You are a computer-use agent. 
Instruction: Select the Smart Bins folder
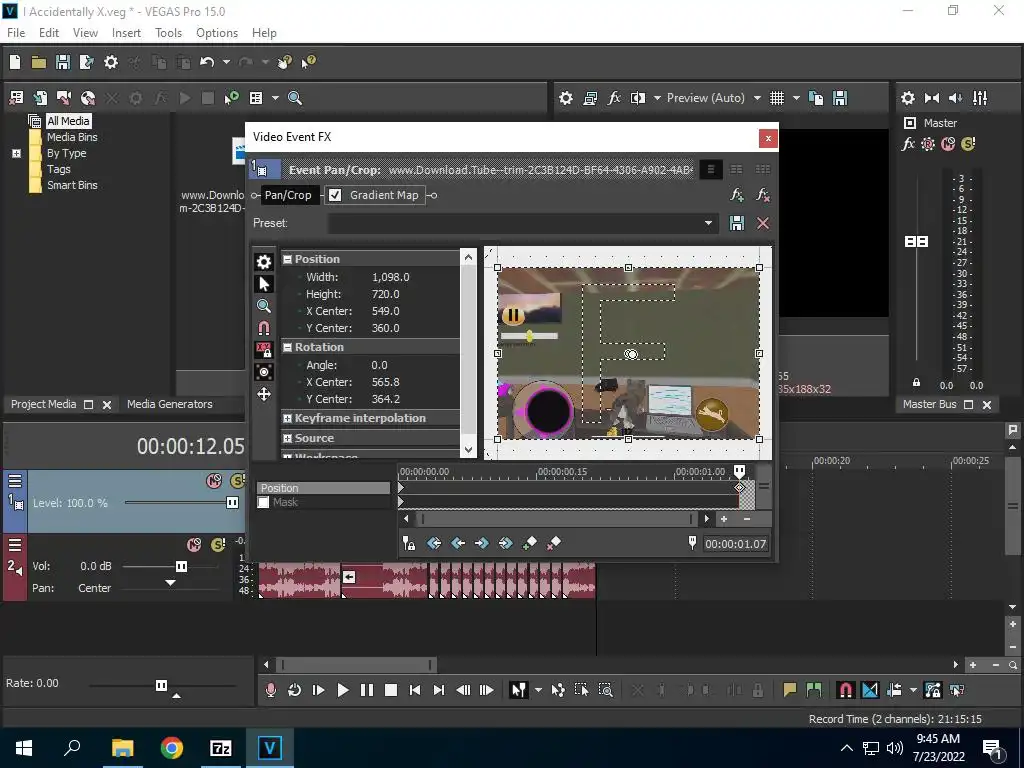point(72,185)
